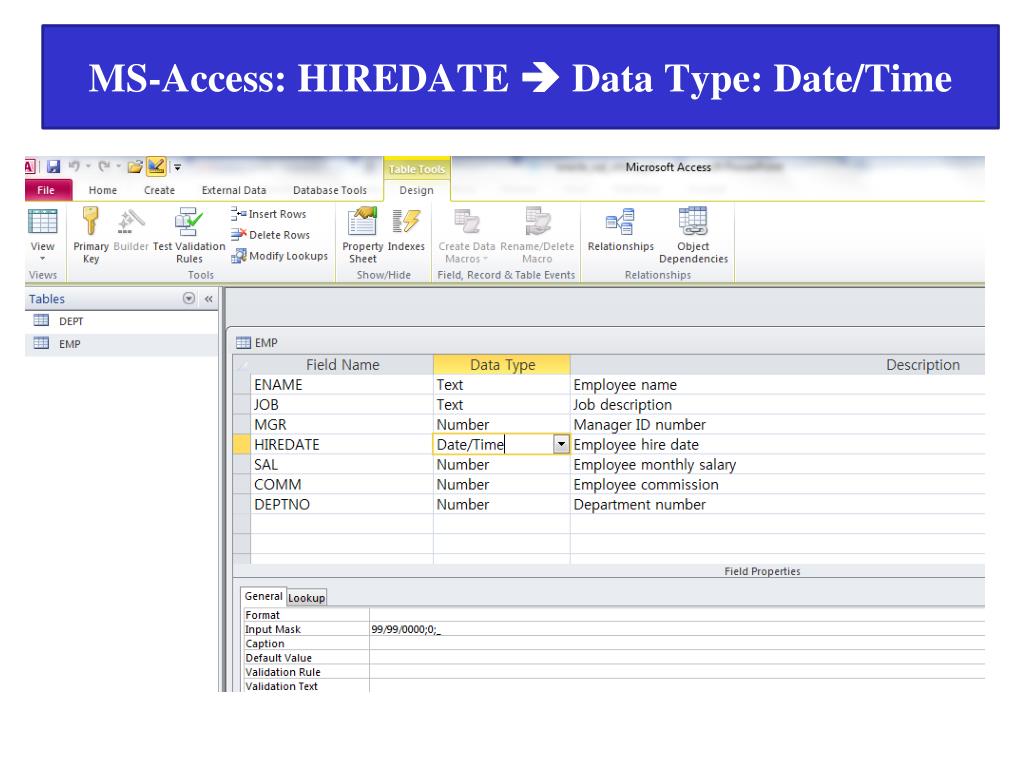
Task: Open the Relationships window
Action: coord(620,229)
